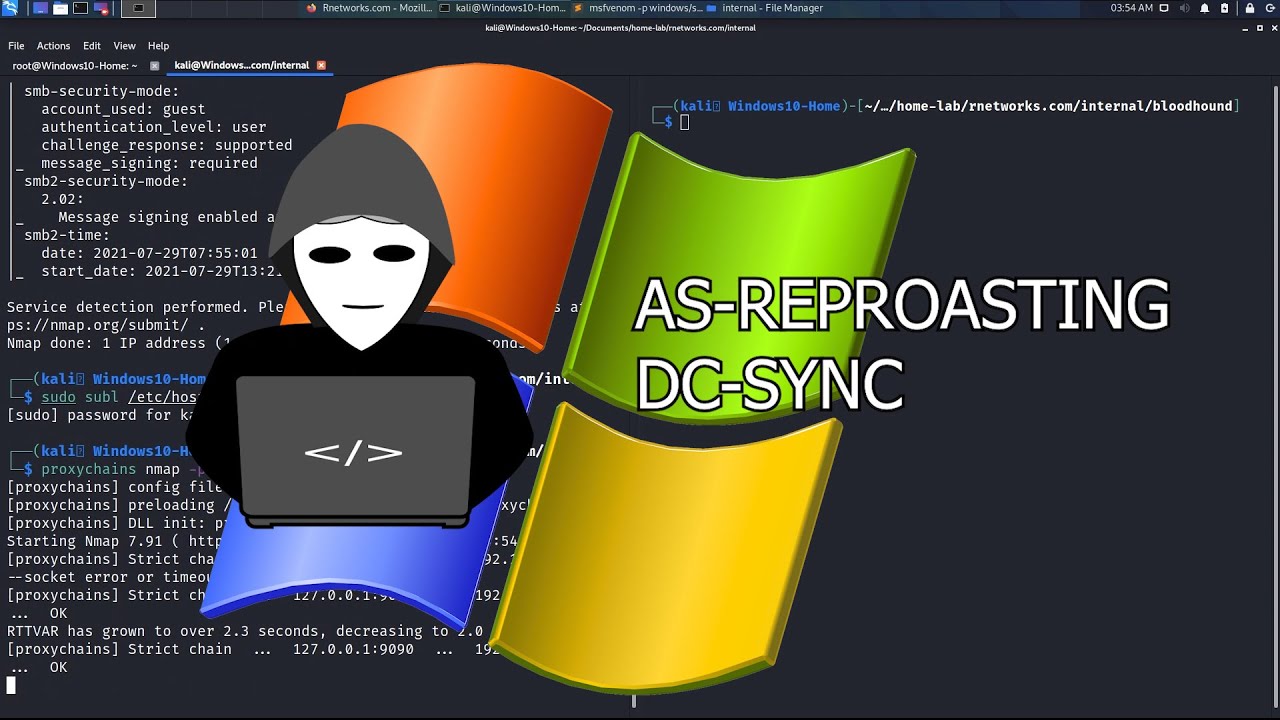
Task: Click 'date: 2021-07-29T07:55:01' line
Action: tap(149, 253)
